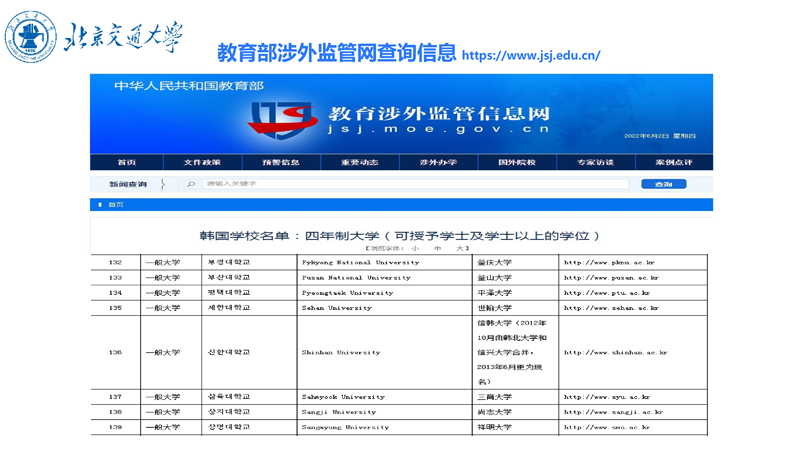This screenshot has height=450, width=800.
Task: Click 一般大学 in row 136
Action: 163,353
